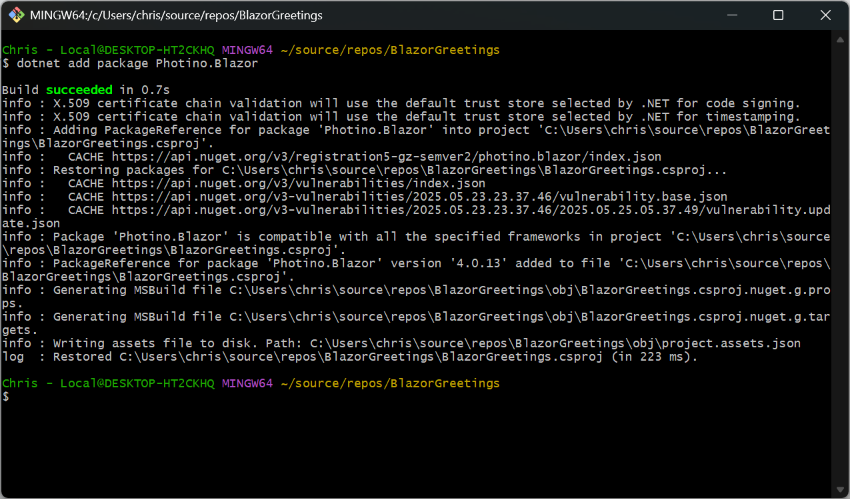The height and width of the screenshot is (499, 850).
Task: Click the MINGW64 Git Bash title bar icon
Action: pos(17,15)
